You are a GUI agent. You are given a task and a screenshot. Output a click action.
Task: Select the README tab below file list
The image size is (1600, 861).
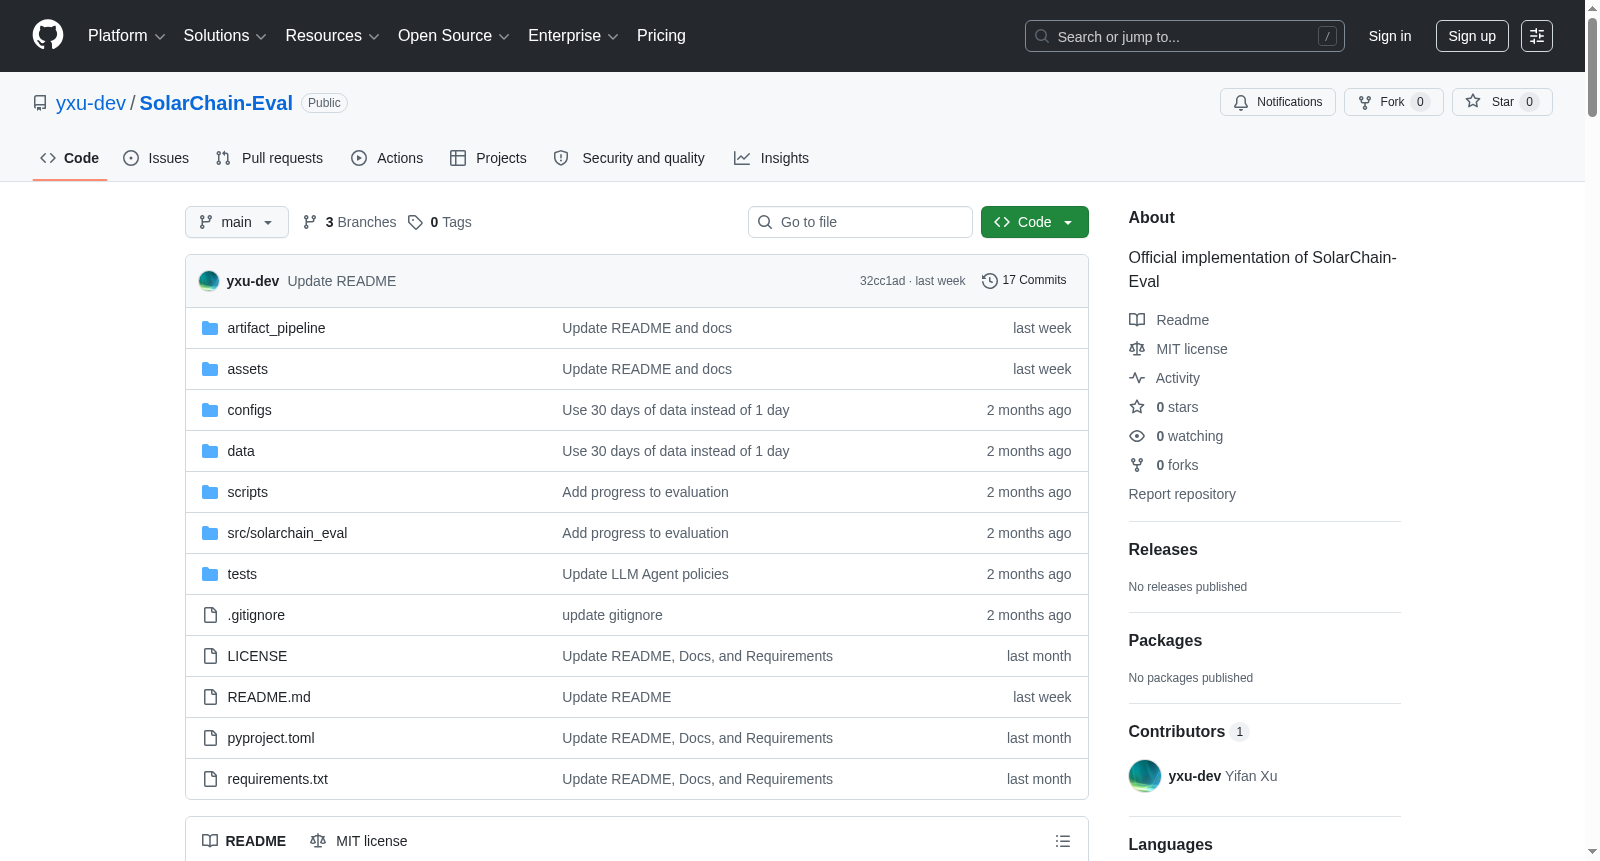point(244,841)
